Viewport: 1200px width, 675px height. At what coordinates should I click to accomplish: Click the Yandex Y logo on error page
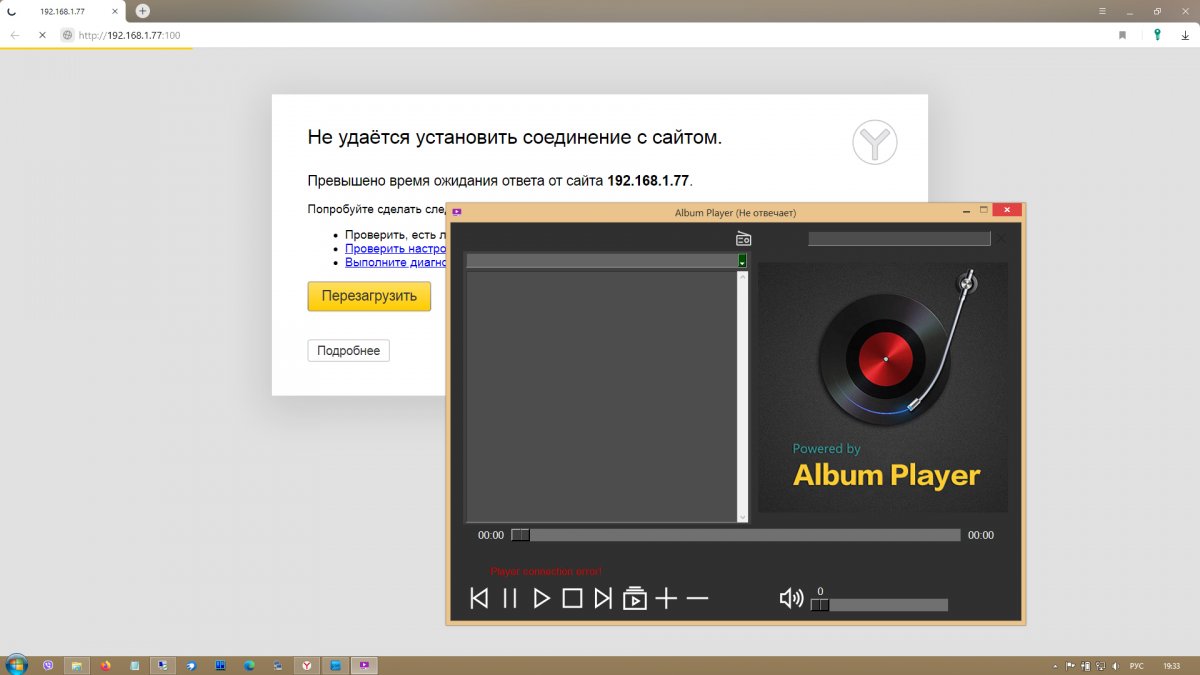[x=875, y=142]
